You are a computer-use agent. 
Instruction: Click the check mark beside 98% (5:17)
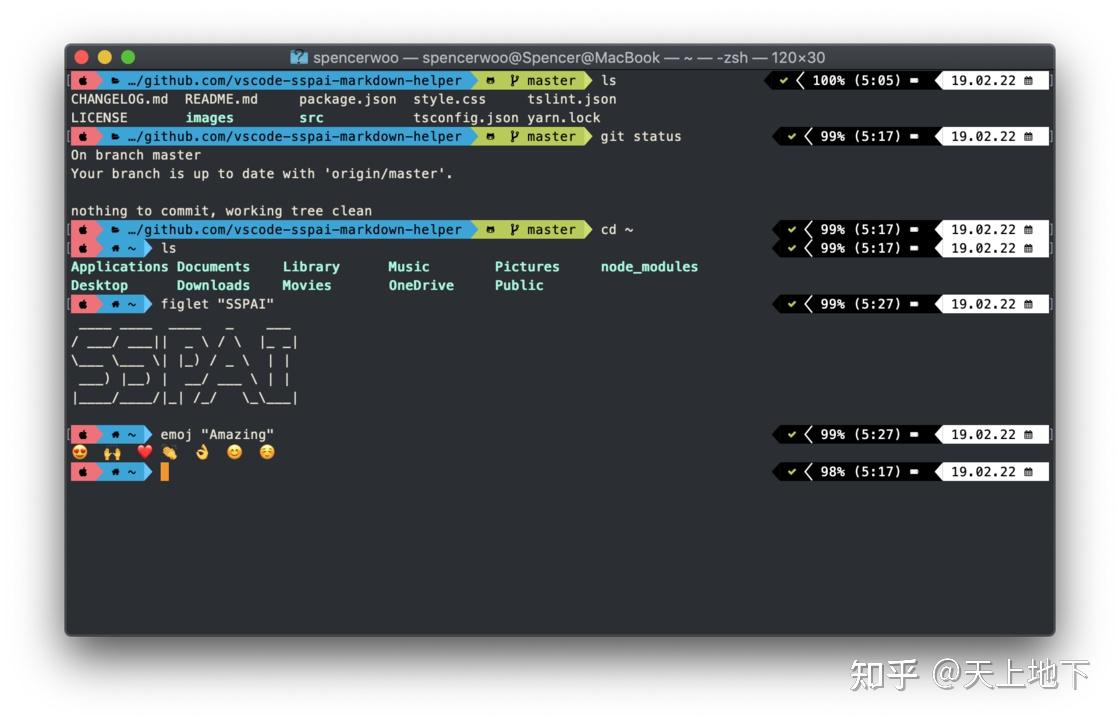tap(791, 472)
